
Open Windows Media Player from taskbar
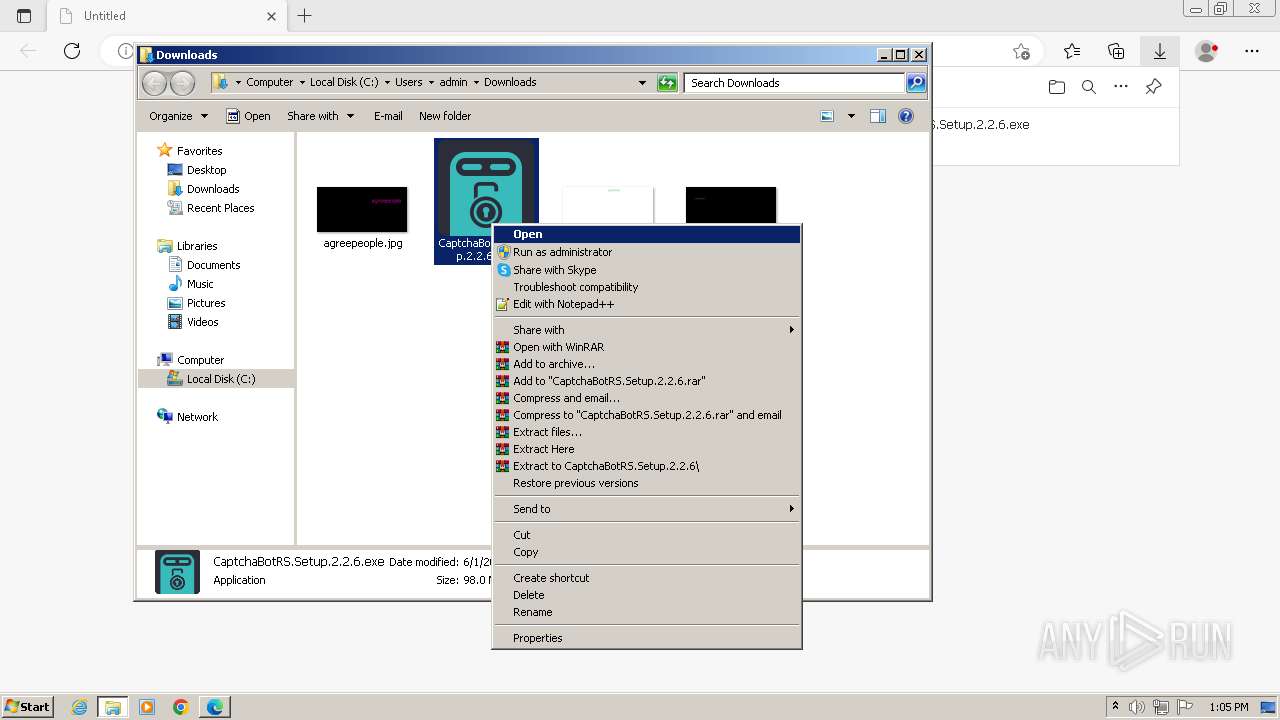tap(147, 707)
